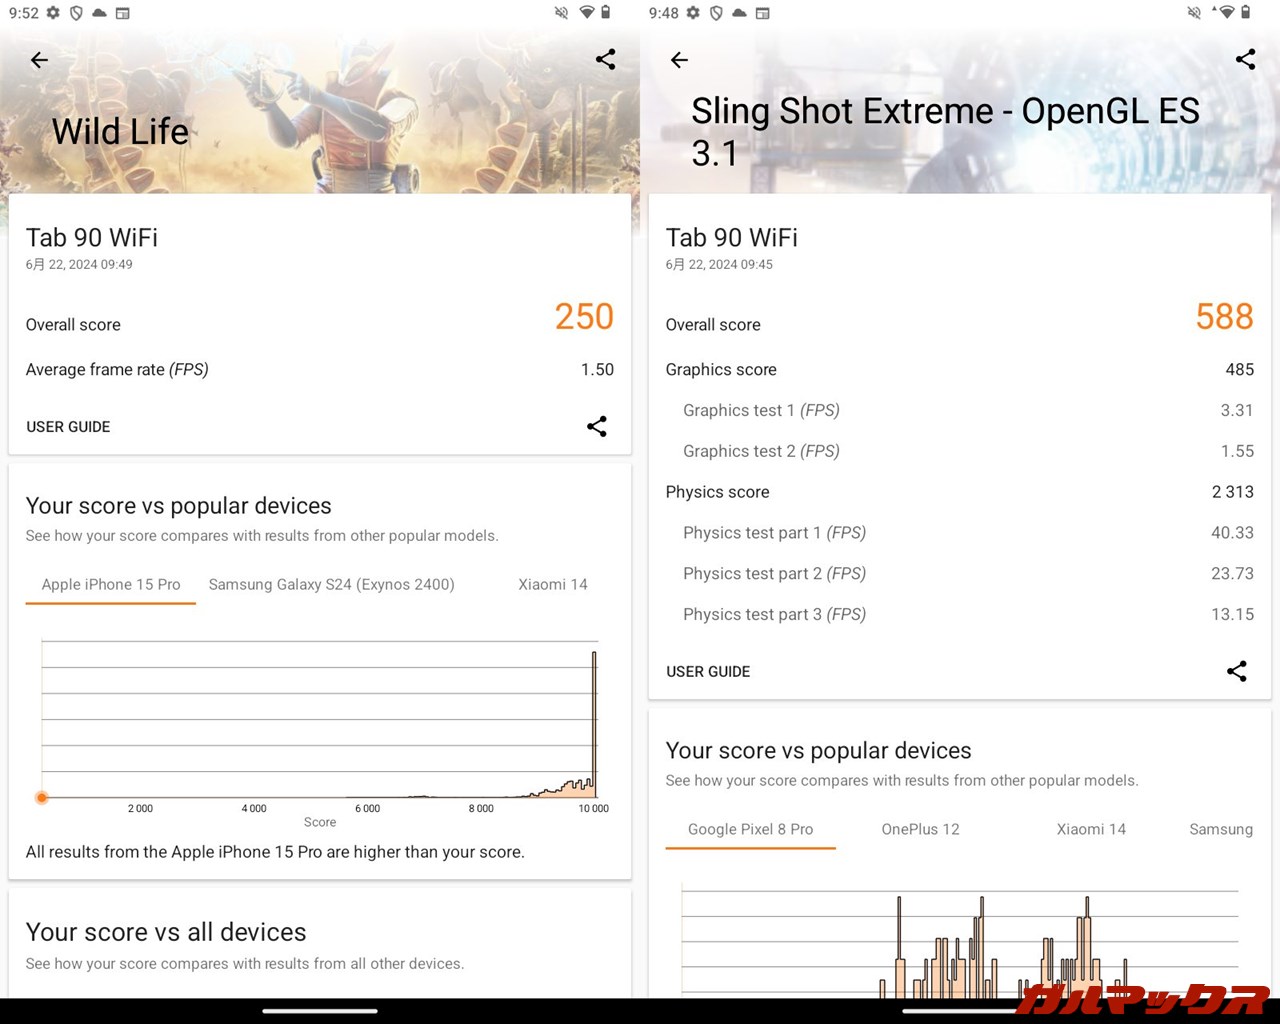Open USER GUIDE for Sling Shot Extreme
The height and width of the screenshot is (1024, 1280).
pyautogui.click(x=708, y=671)
